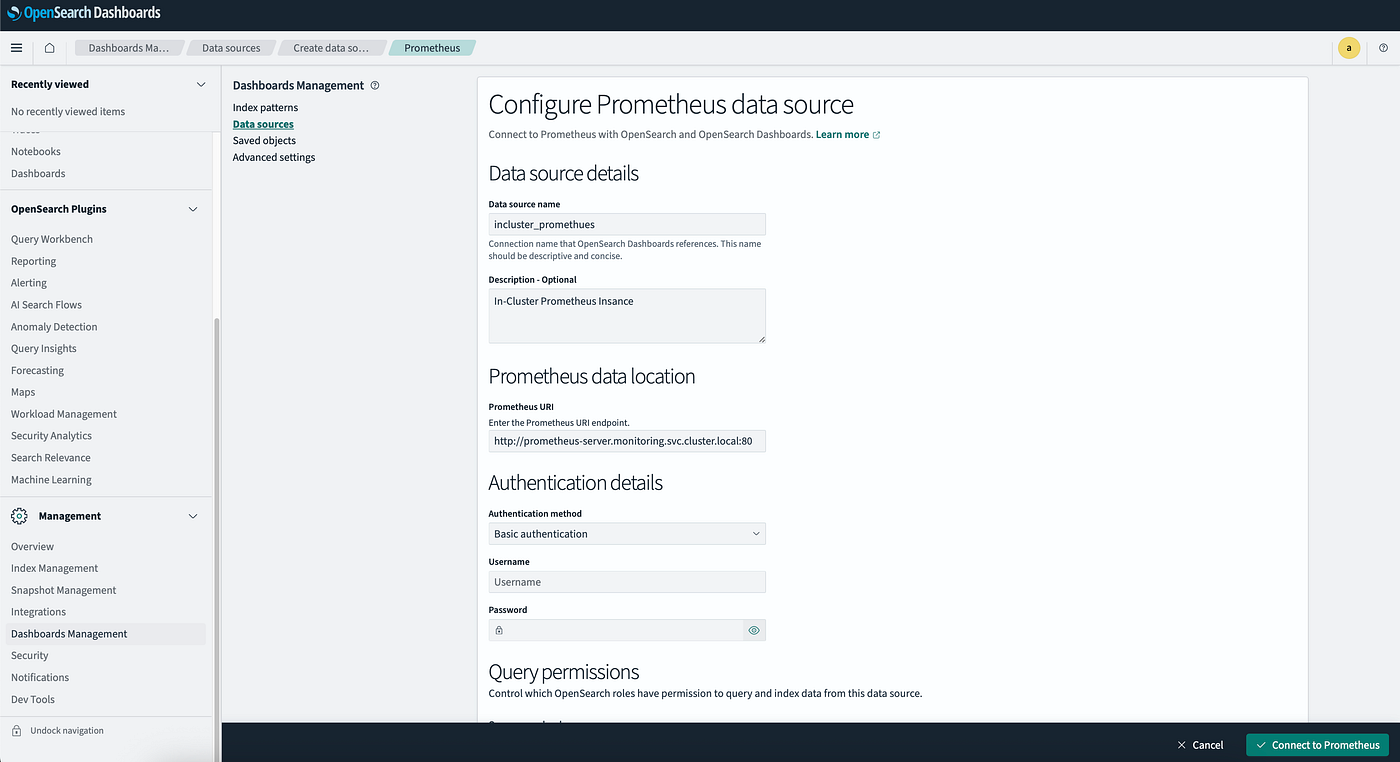The width and height of the screenshot is (1400, 762).
Task: Open Security Analytics plugin
Action: pos(51,436)
